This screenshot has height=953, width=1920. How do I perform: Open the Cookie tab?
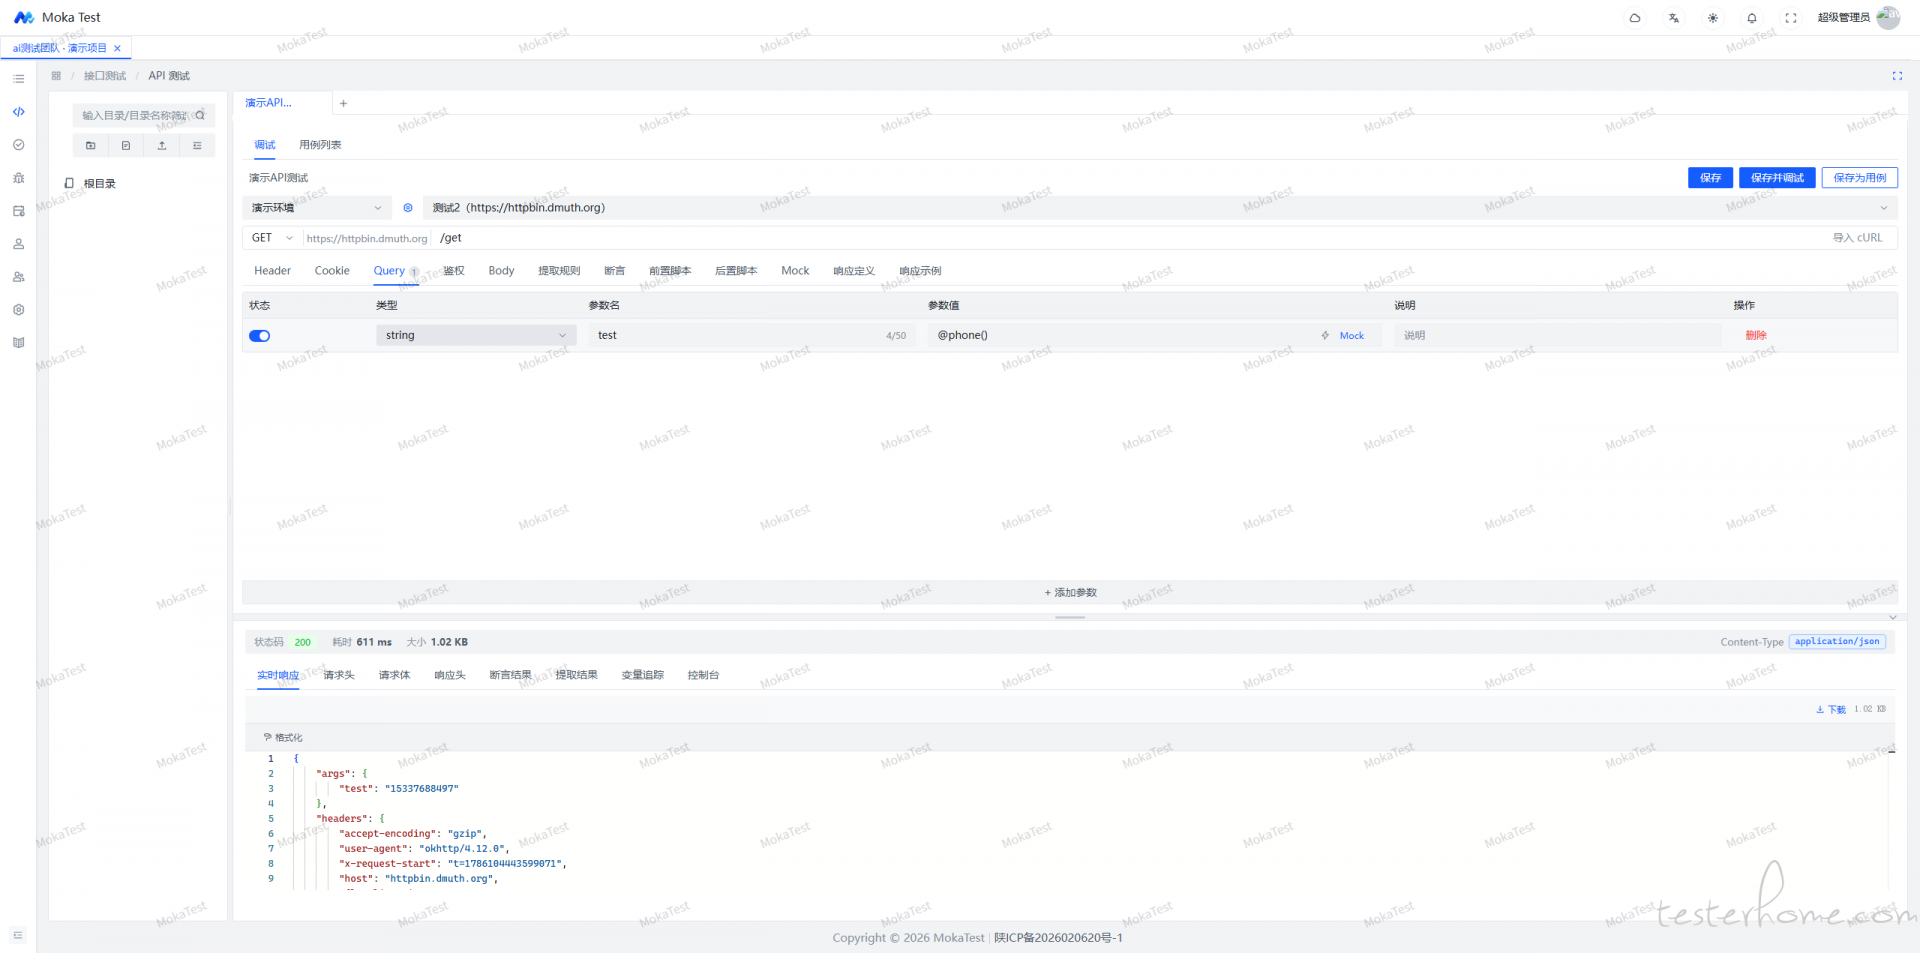[332, 271]
